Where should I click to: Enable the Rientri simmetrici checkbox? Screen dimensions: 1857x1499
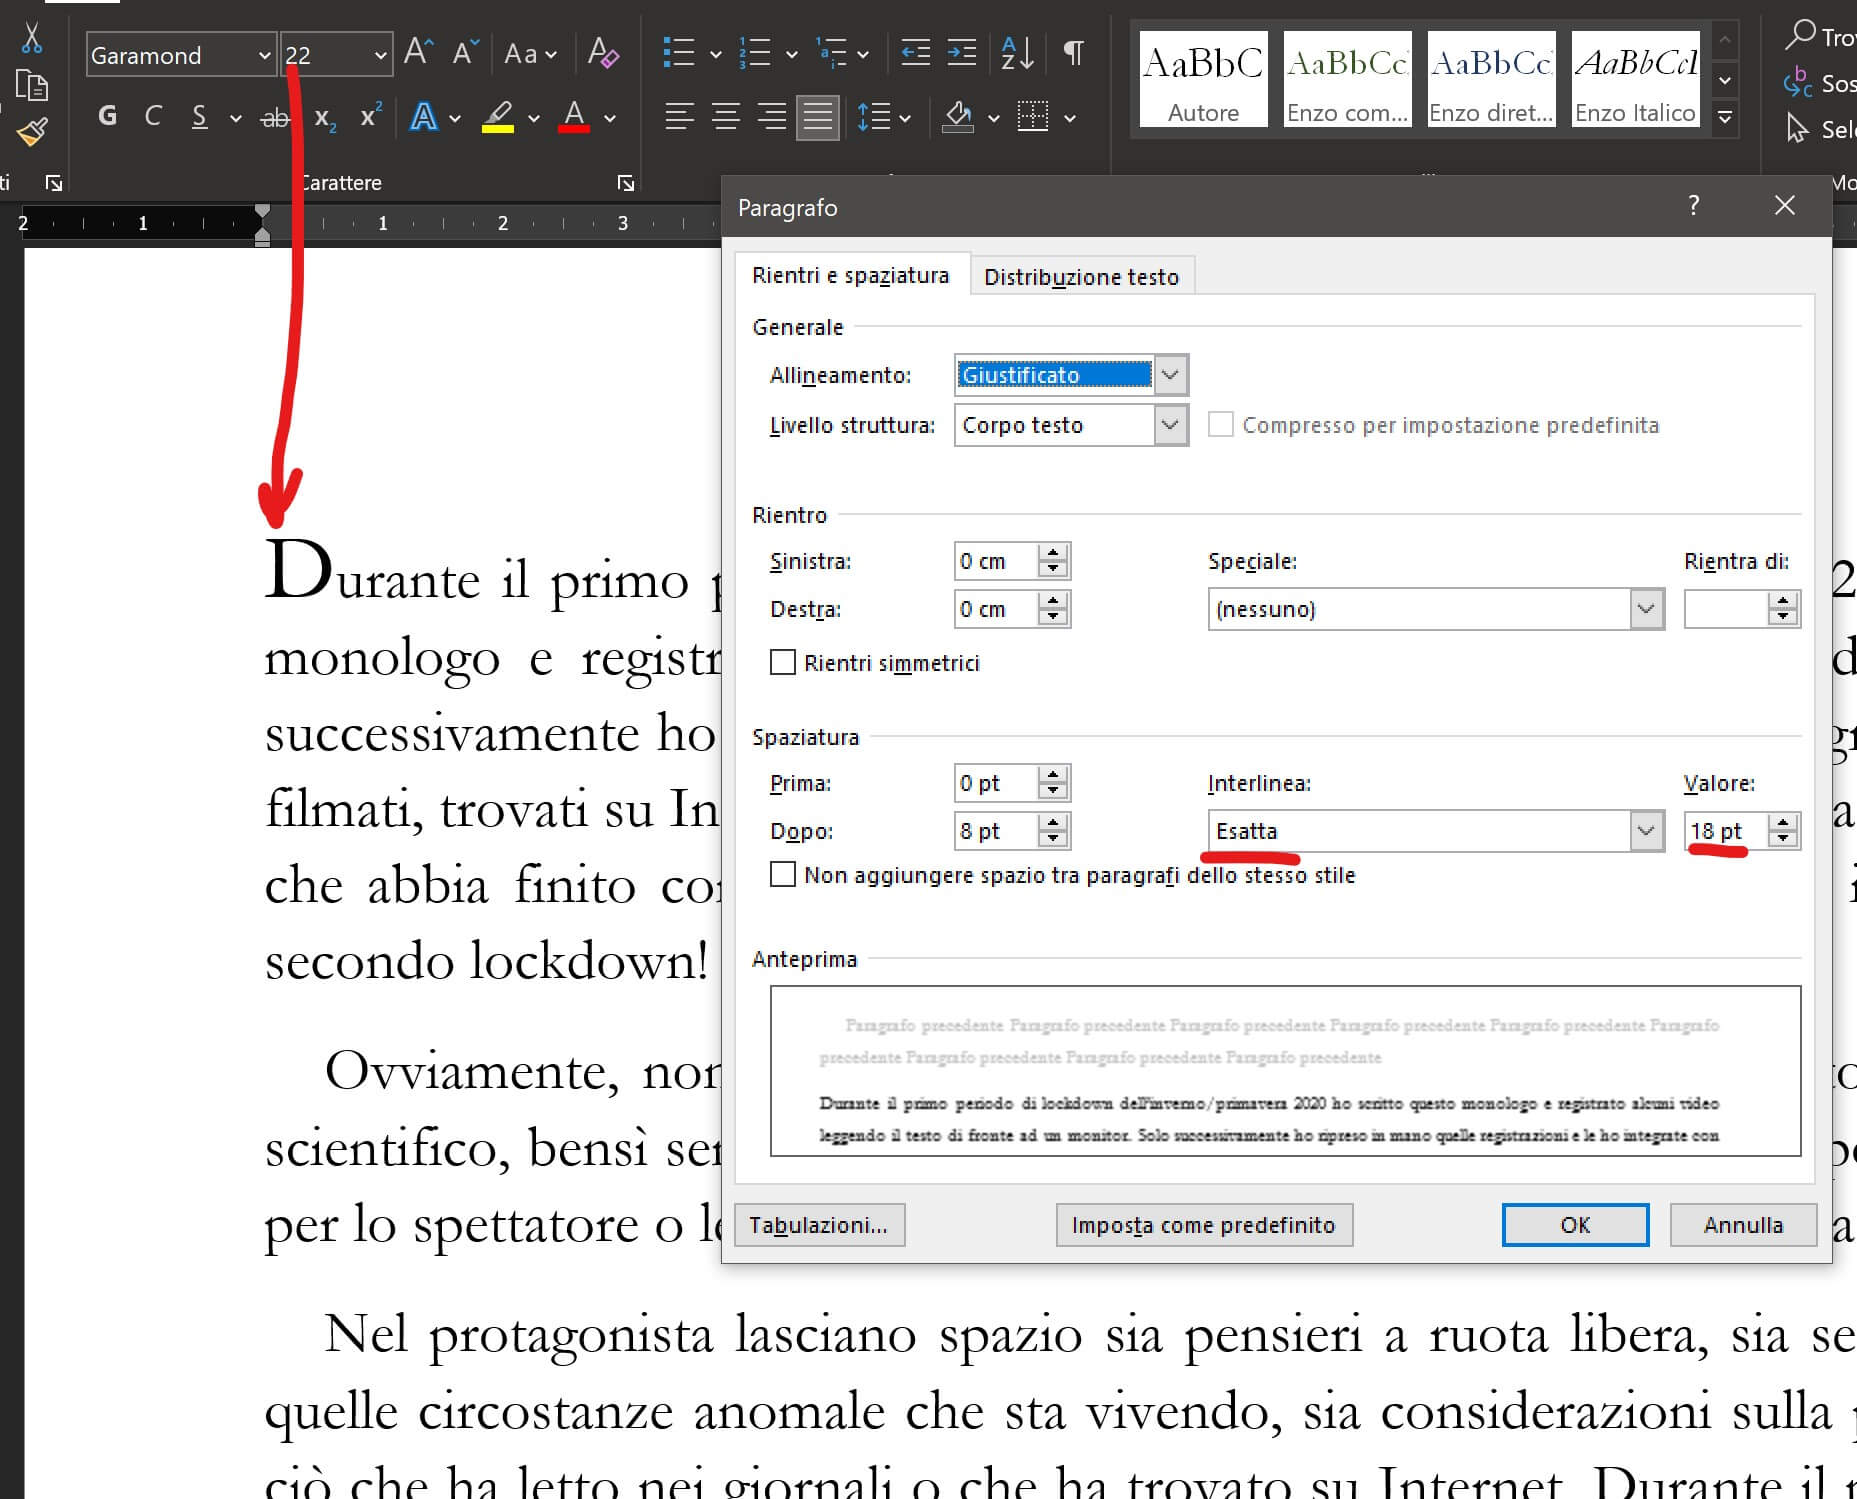point(783,663)
